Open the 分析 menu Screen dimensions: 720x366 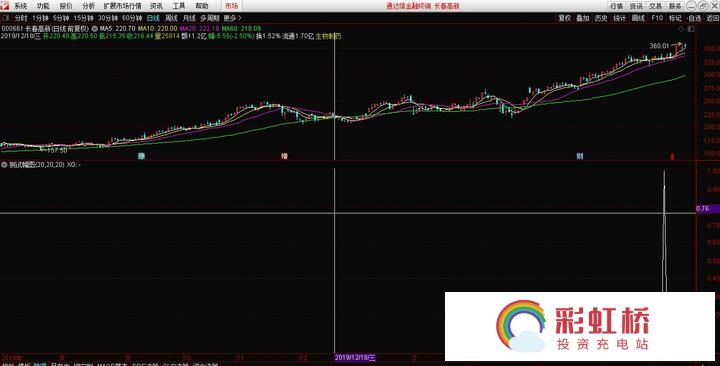(x=89, y=6)
